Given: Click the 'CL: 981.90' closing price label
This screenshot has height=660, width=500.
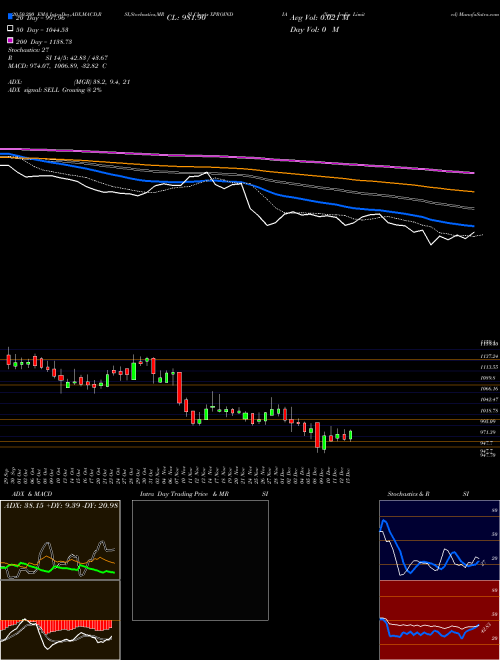Looking at the screenshot, I should tap(186, 18).
